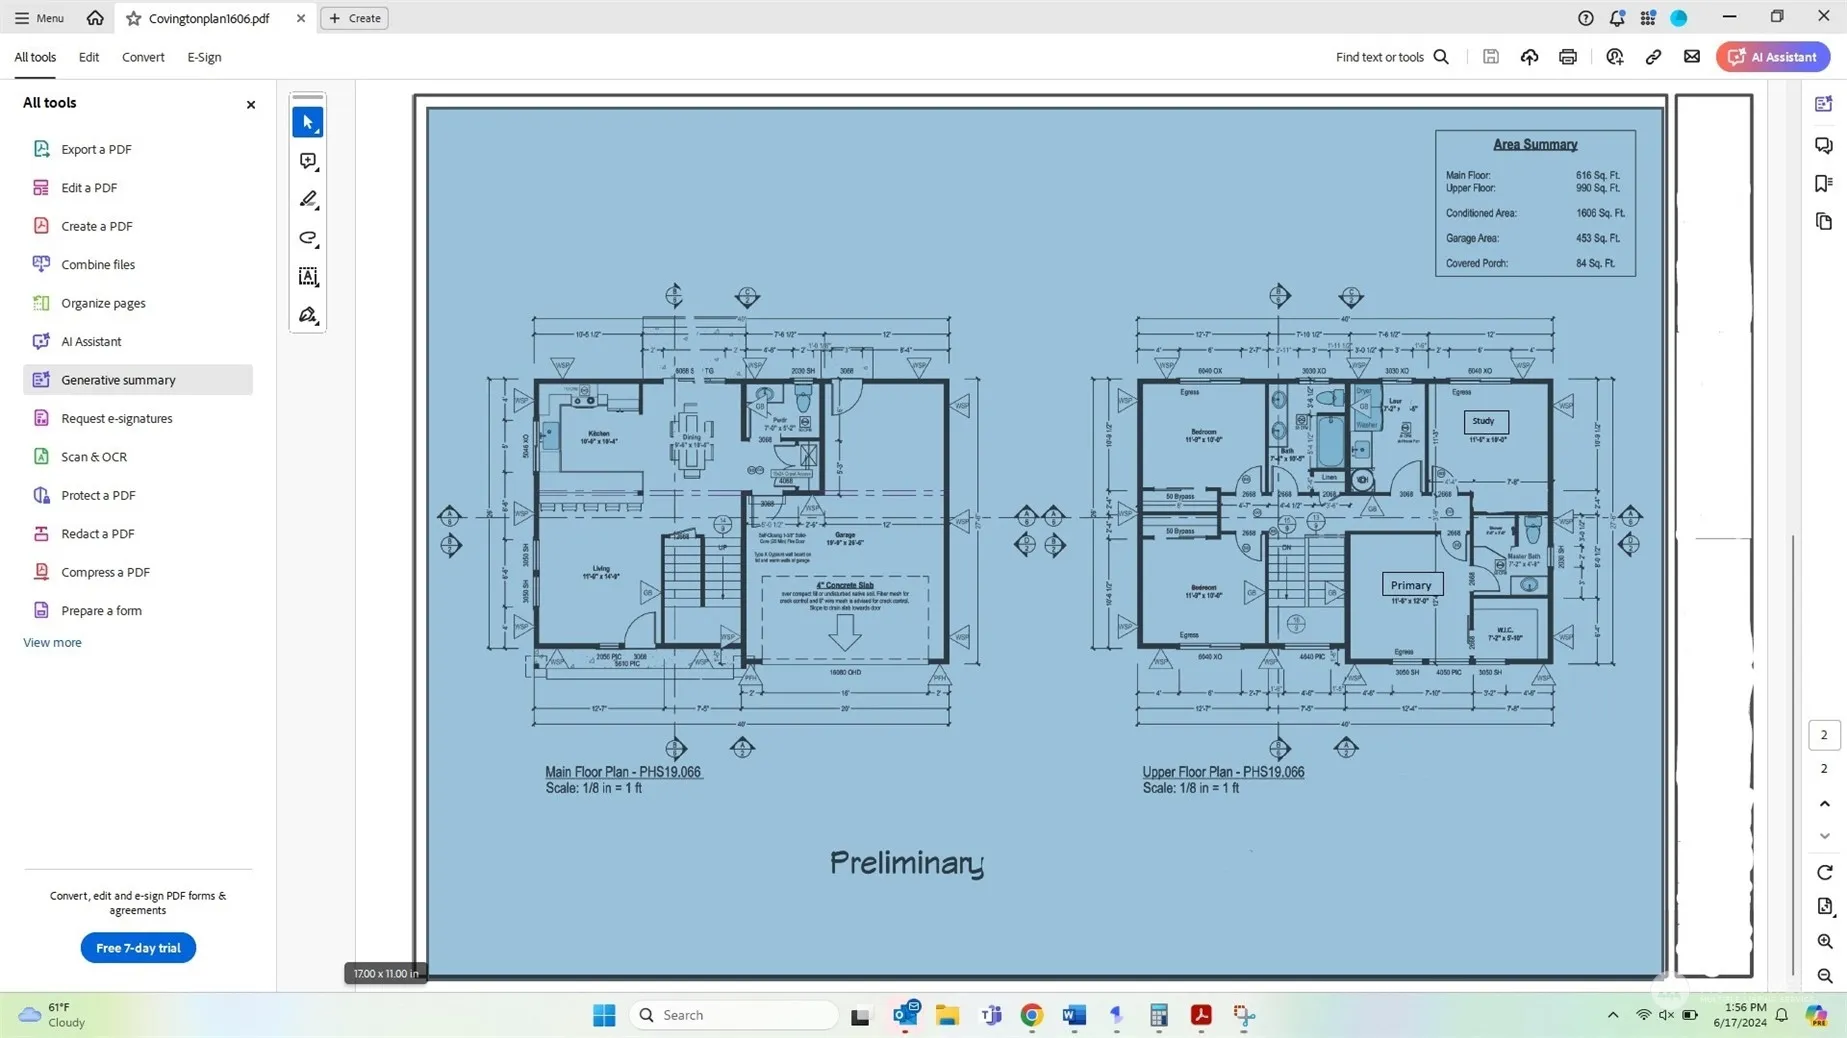Image resolution: width=1847 pixels, height=1038 pixels.
Task: Open the hamburger Menu
Action: point(39,18)
